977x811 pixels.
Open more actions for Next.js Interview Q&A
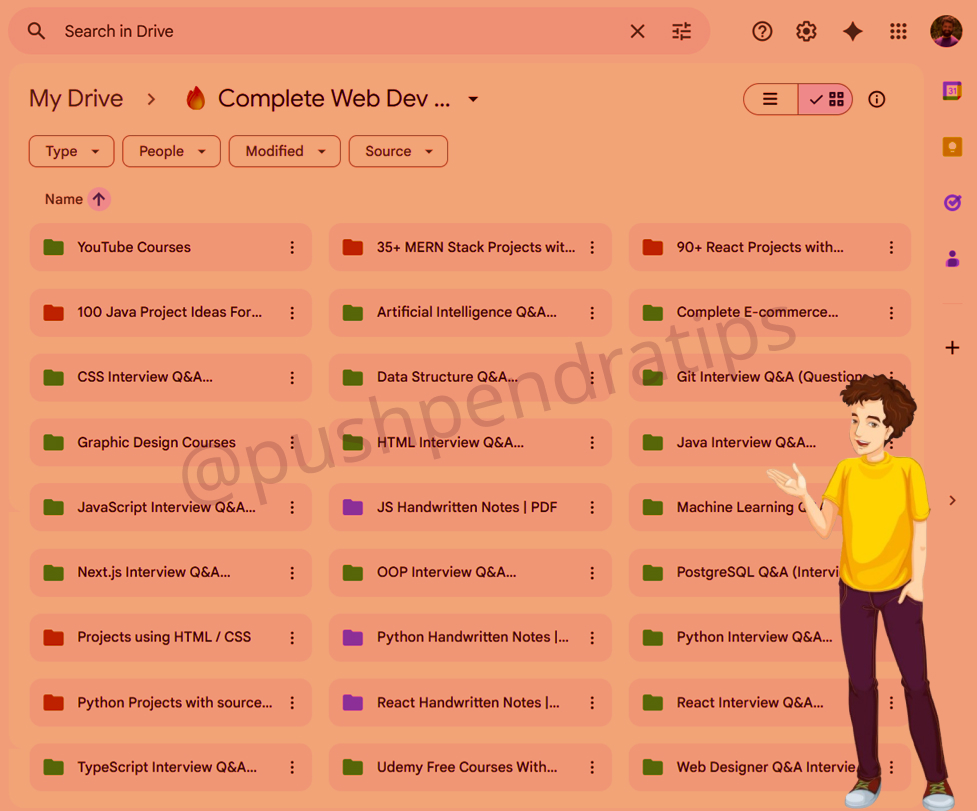pyautogui.click(x=292, y=573)
